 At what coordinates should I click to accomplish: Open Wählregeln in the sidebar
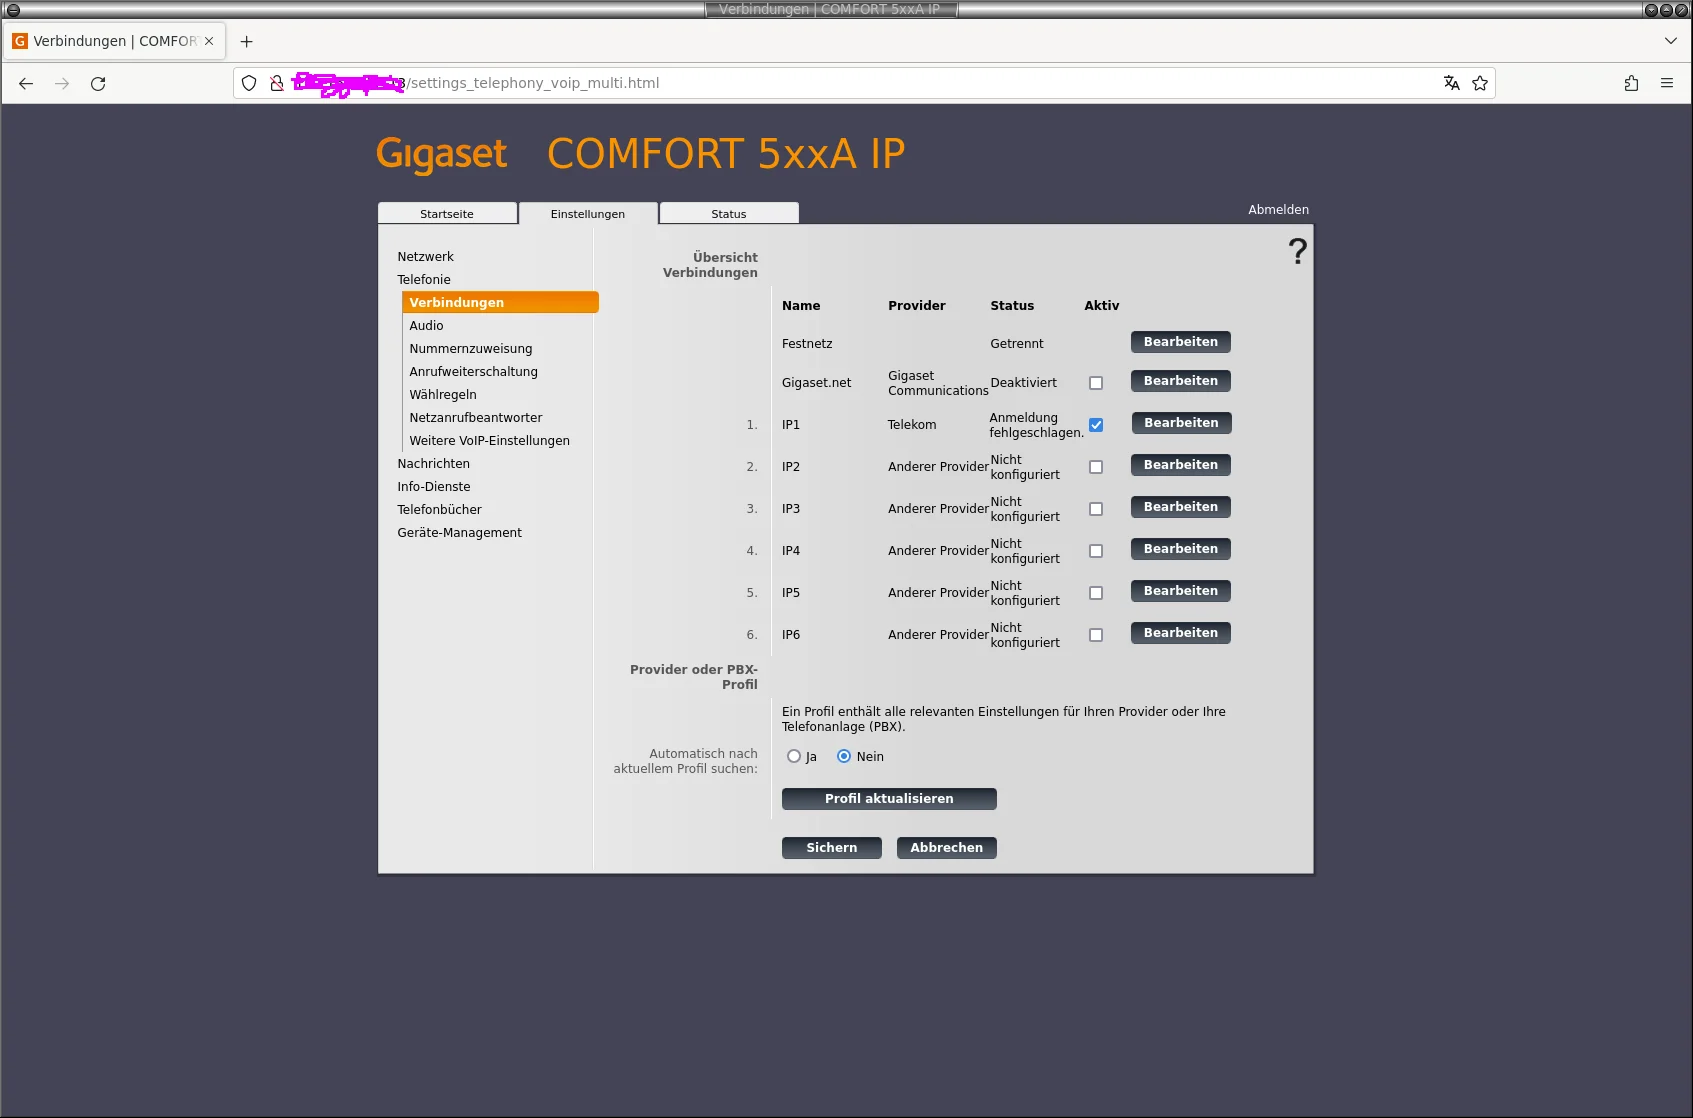tap(443, 395)
